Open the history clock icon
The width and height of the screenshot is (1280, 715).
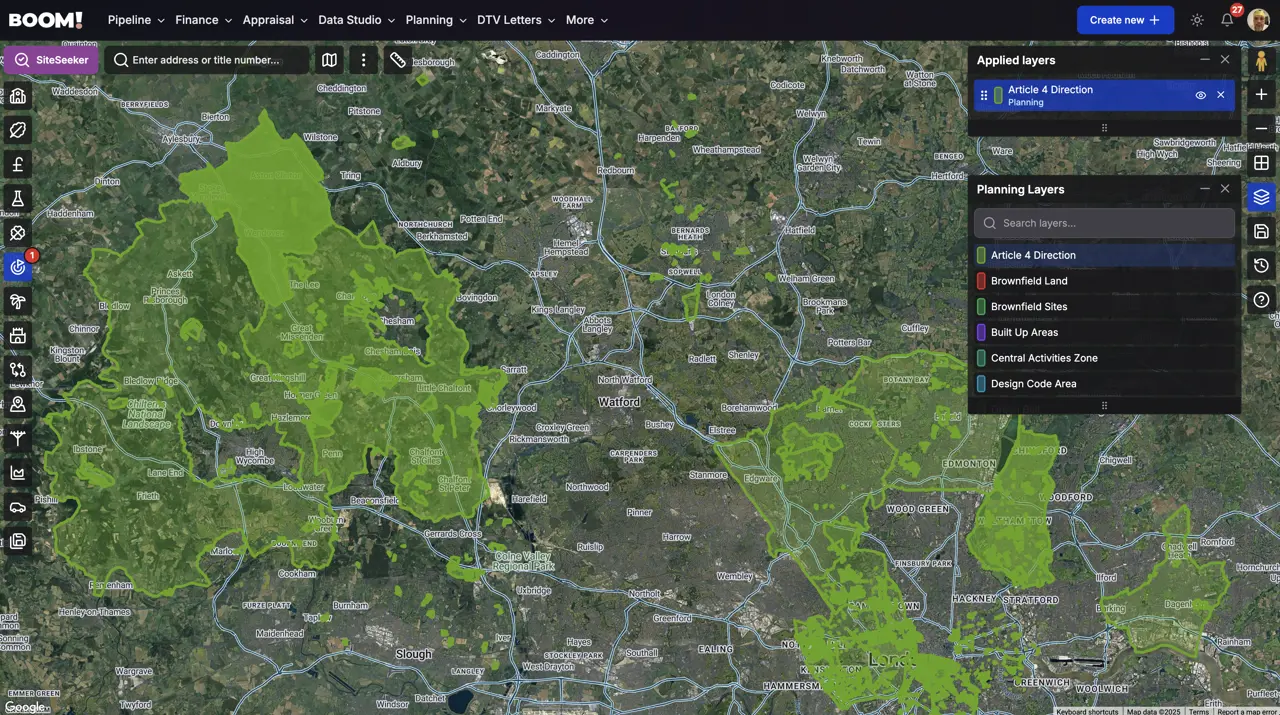tap(1261, 265)
